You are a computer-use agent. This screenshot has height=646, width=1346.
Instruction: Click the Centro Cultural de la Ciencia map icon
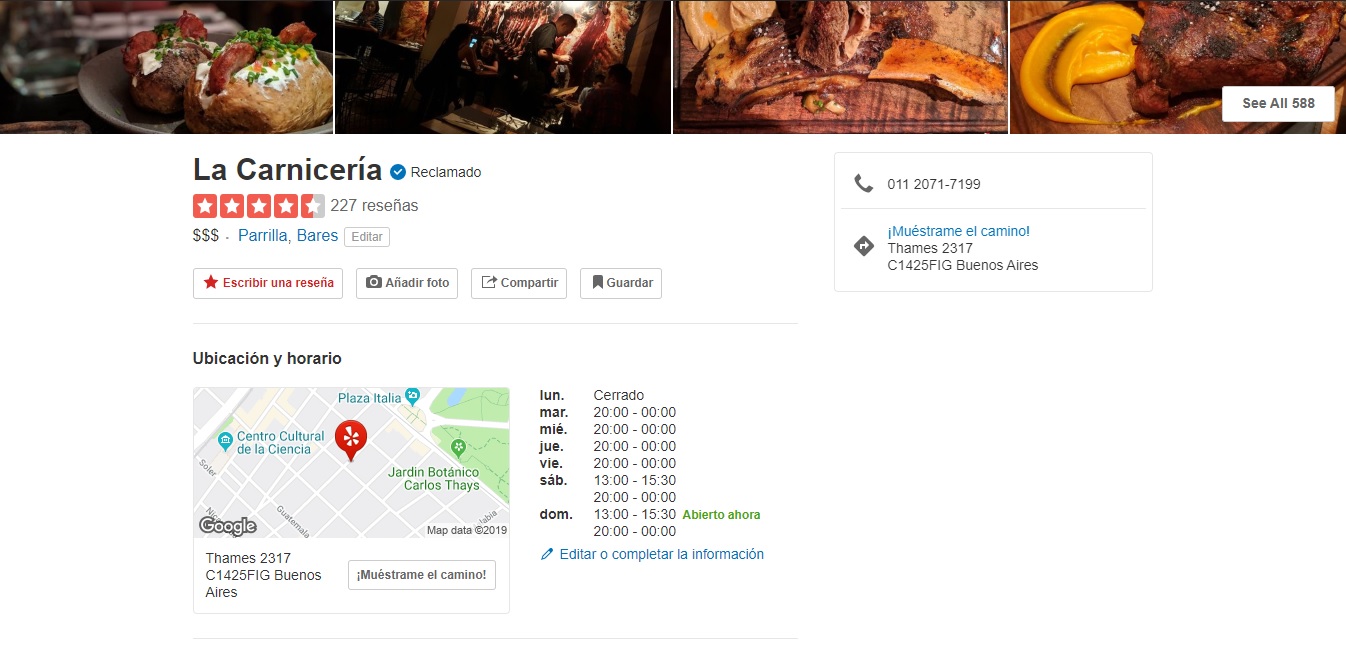[x=226, y=439]
